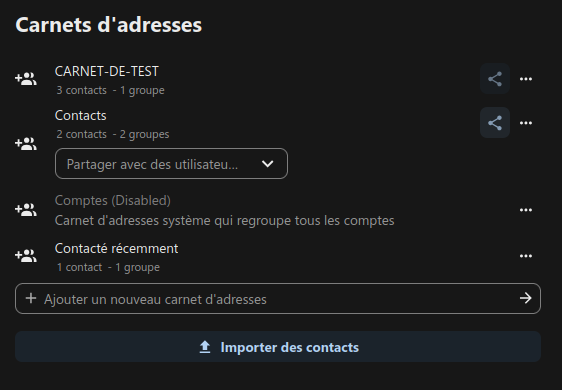This screenshot has width=562, height=390.
Task: Click the arrow to submit new address book
Action: click(525, 298)
